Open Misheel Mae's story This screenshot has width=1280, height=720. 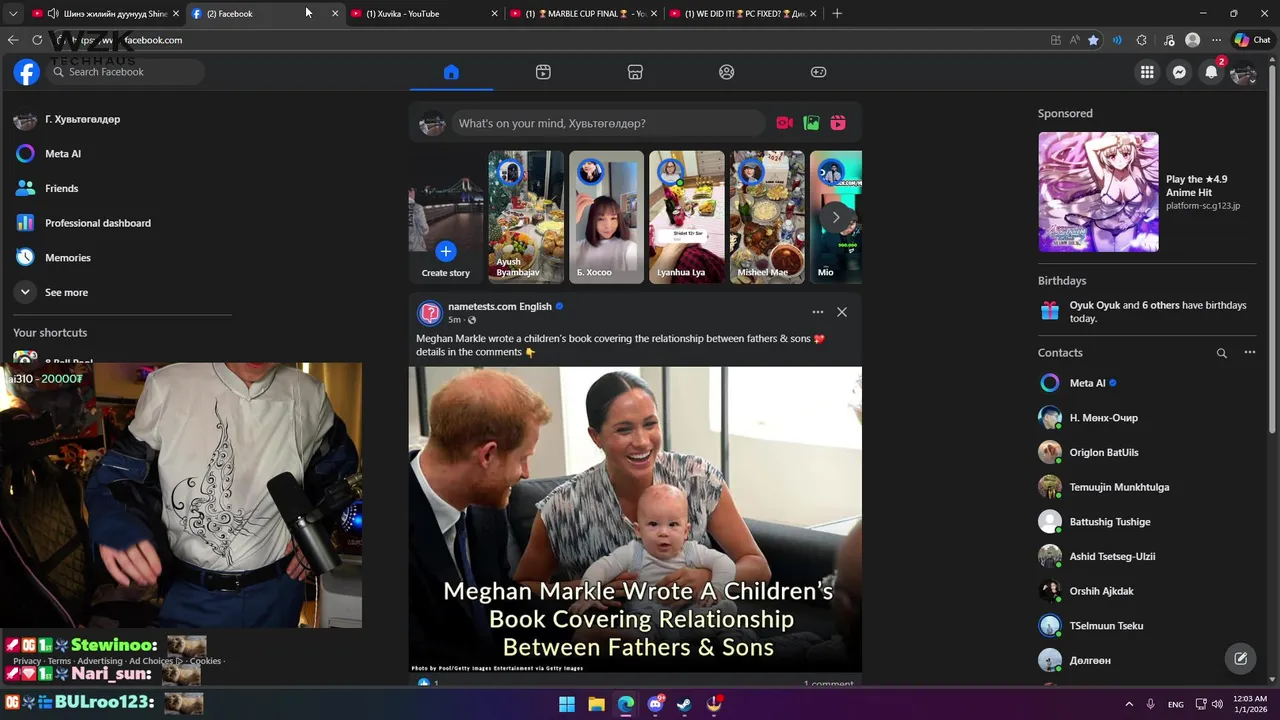click(x=767, y=217)
